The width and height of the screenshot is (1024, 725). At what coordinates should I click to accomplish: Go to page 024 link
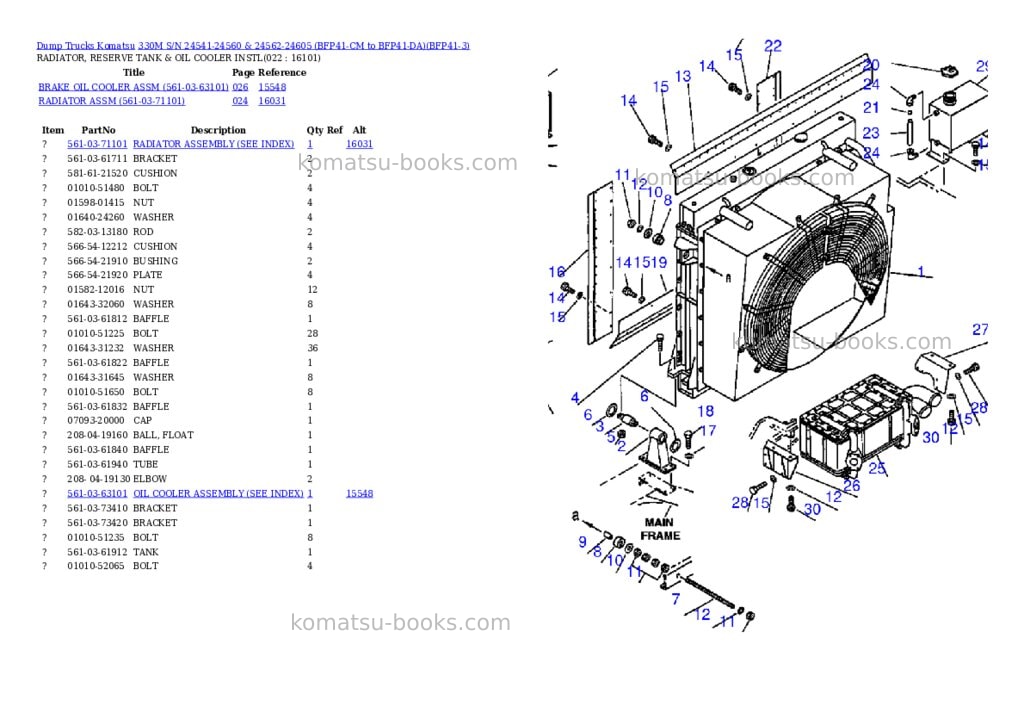coord(240,101)
